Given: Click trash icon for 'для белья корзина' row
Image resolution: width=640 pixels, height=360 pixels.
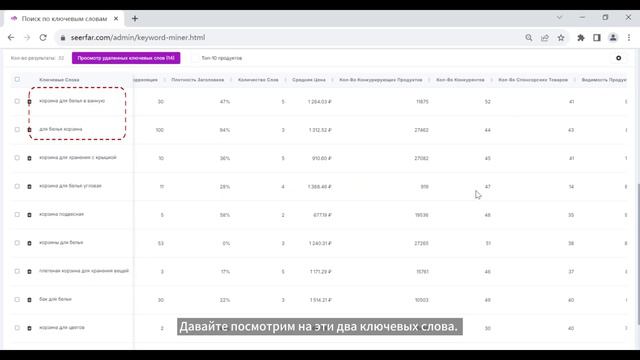Looking at the screenshot, I should tap(29, 130).
